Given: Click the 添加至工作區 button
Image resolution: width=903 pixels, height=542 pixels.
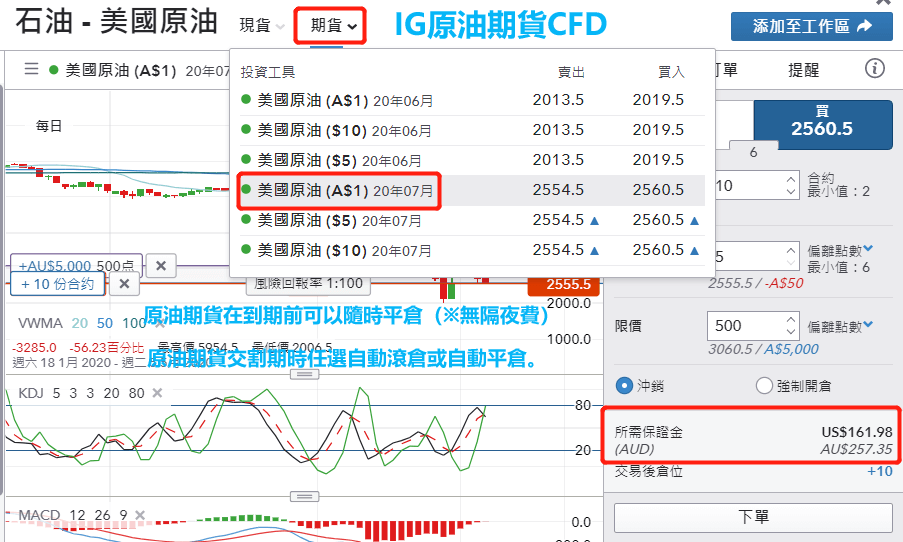Looking at the screenshot, I should click(x=811, y=26).
